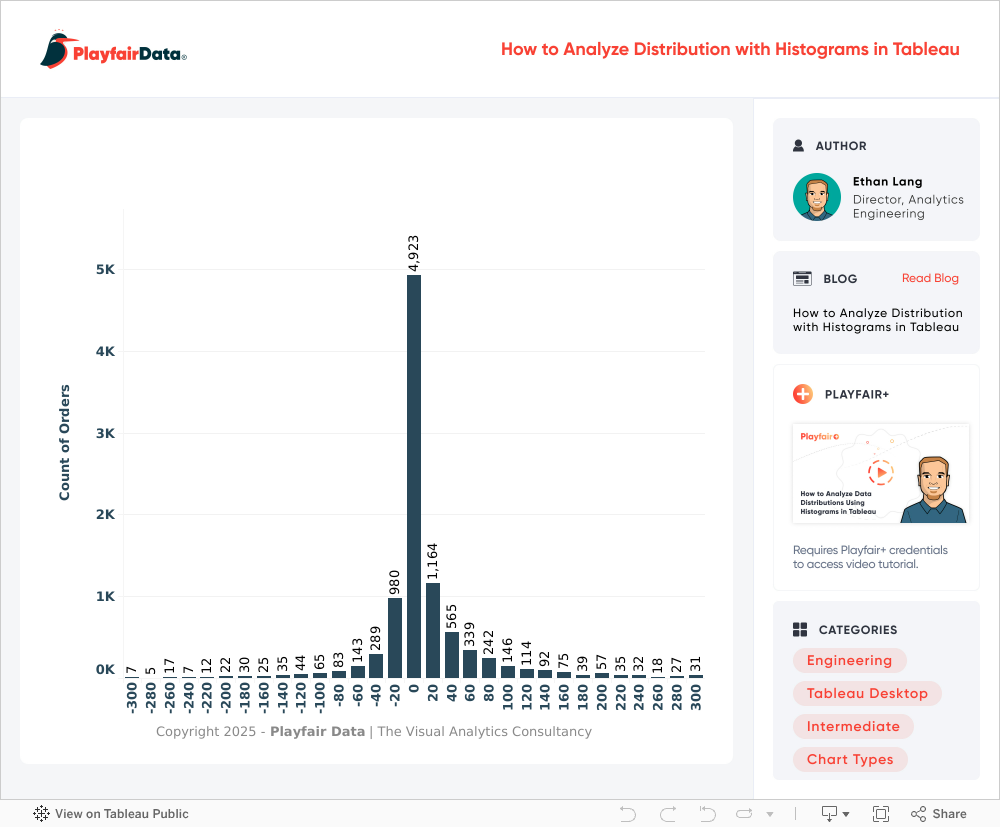
Task: Click the orange Playfair+ plus icon
Action: [x=802, y=394]
